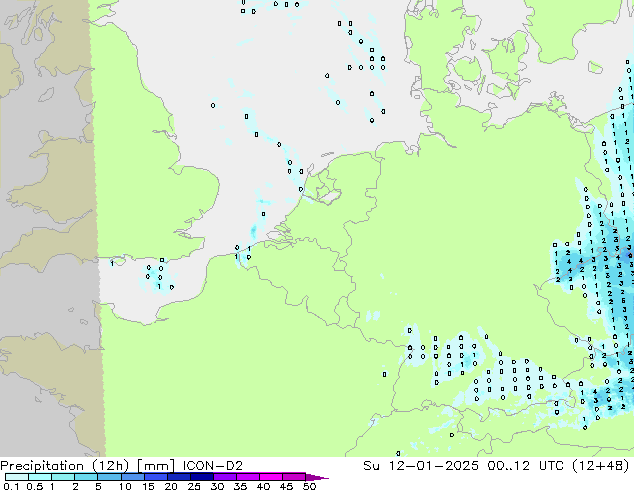Screen dimensions: 634x490
Task: Click the '[mm]' unit label
Action: point(156,466)
